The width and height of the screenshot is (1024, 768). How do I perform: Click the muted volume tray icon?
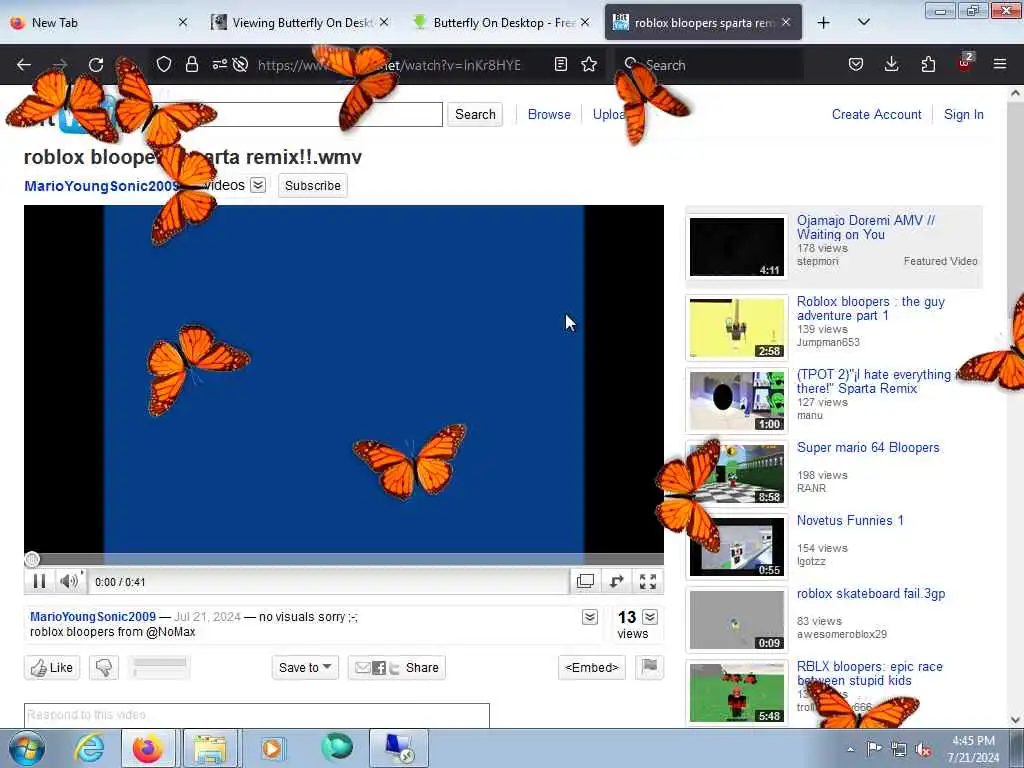coord(923,750)
